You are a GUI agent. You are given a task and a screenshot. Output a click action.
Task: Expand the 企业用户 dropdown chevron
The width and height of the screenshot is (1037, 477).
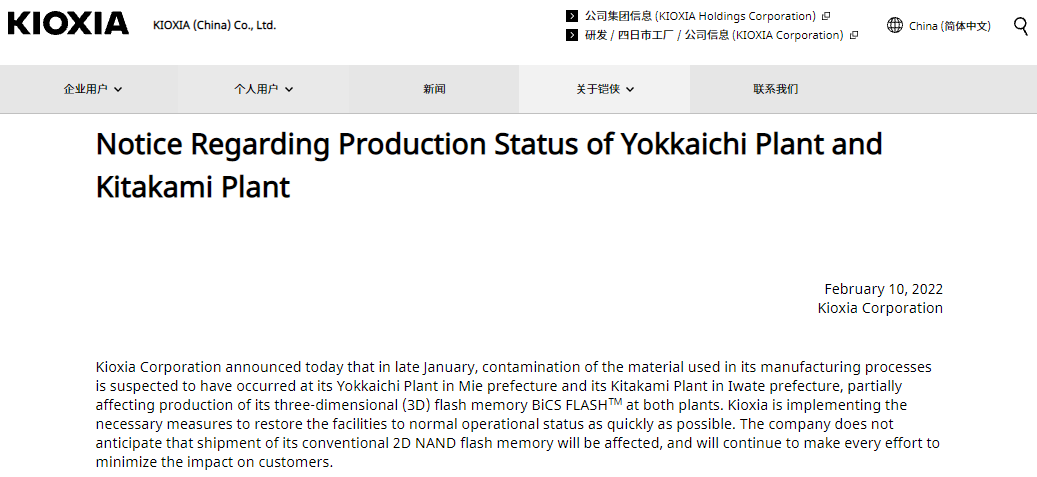click(118, 89)
